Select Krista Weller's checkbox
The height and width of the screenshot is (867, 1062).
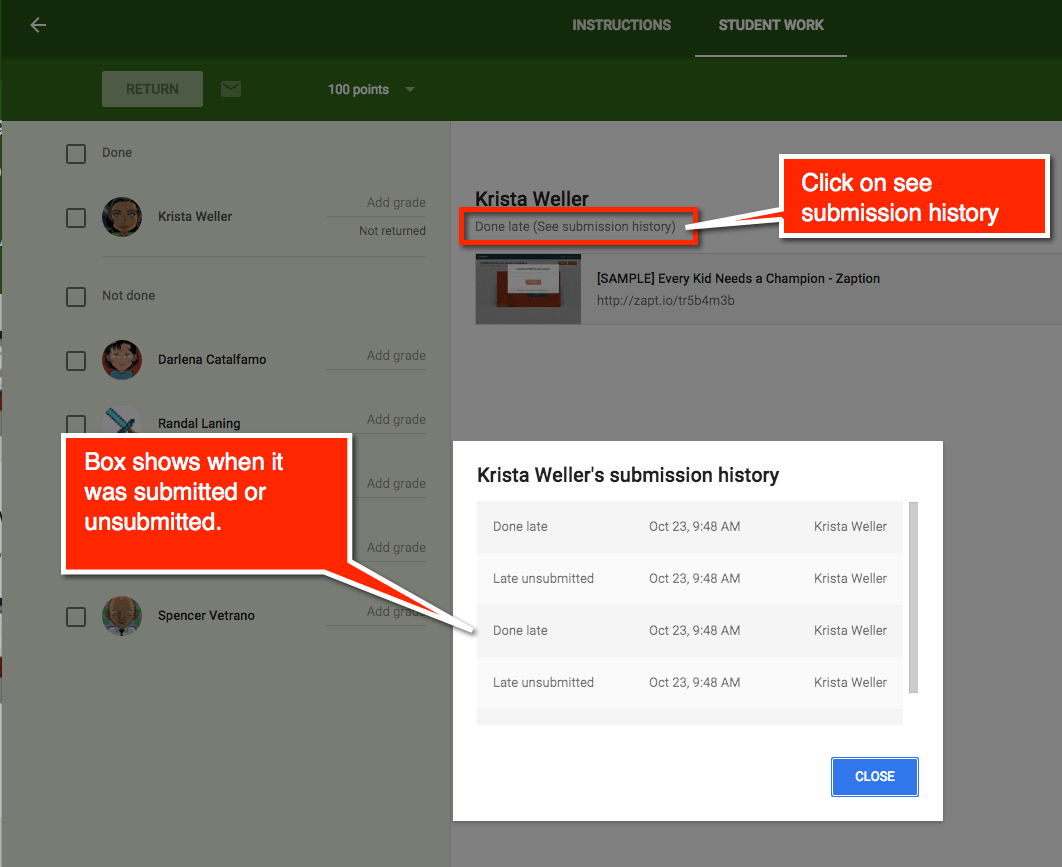(76, 218)
